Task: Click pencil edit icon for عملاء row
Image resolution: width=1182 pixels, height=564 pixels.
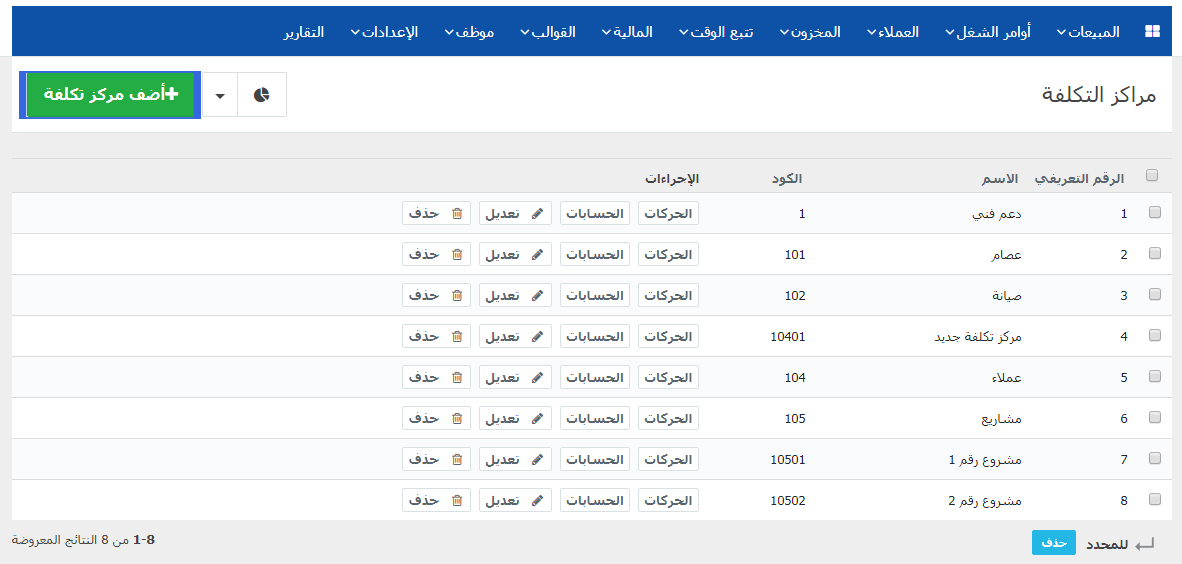Action: tap(537, 377)
